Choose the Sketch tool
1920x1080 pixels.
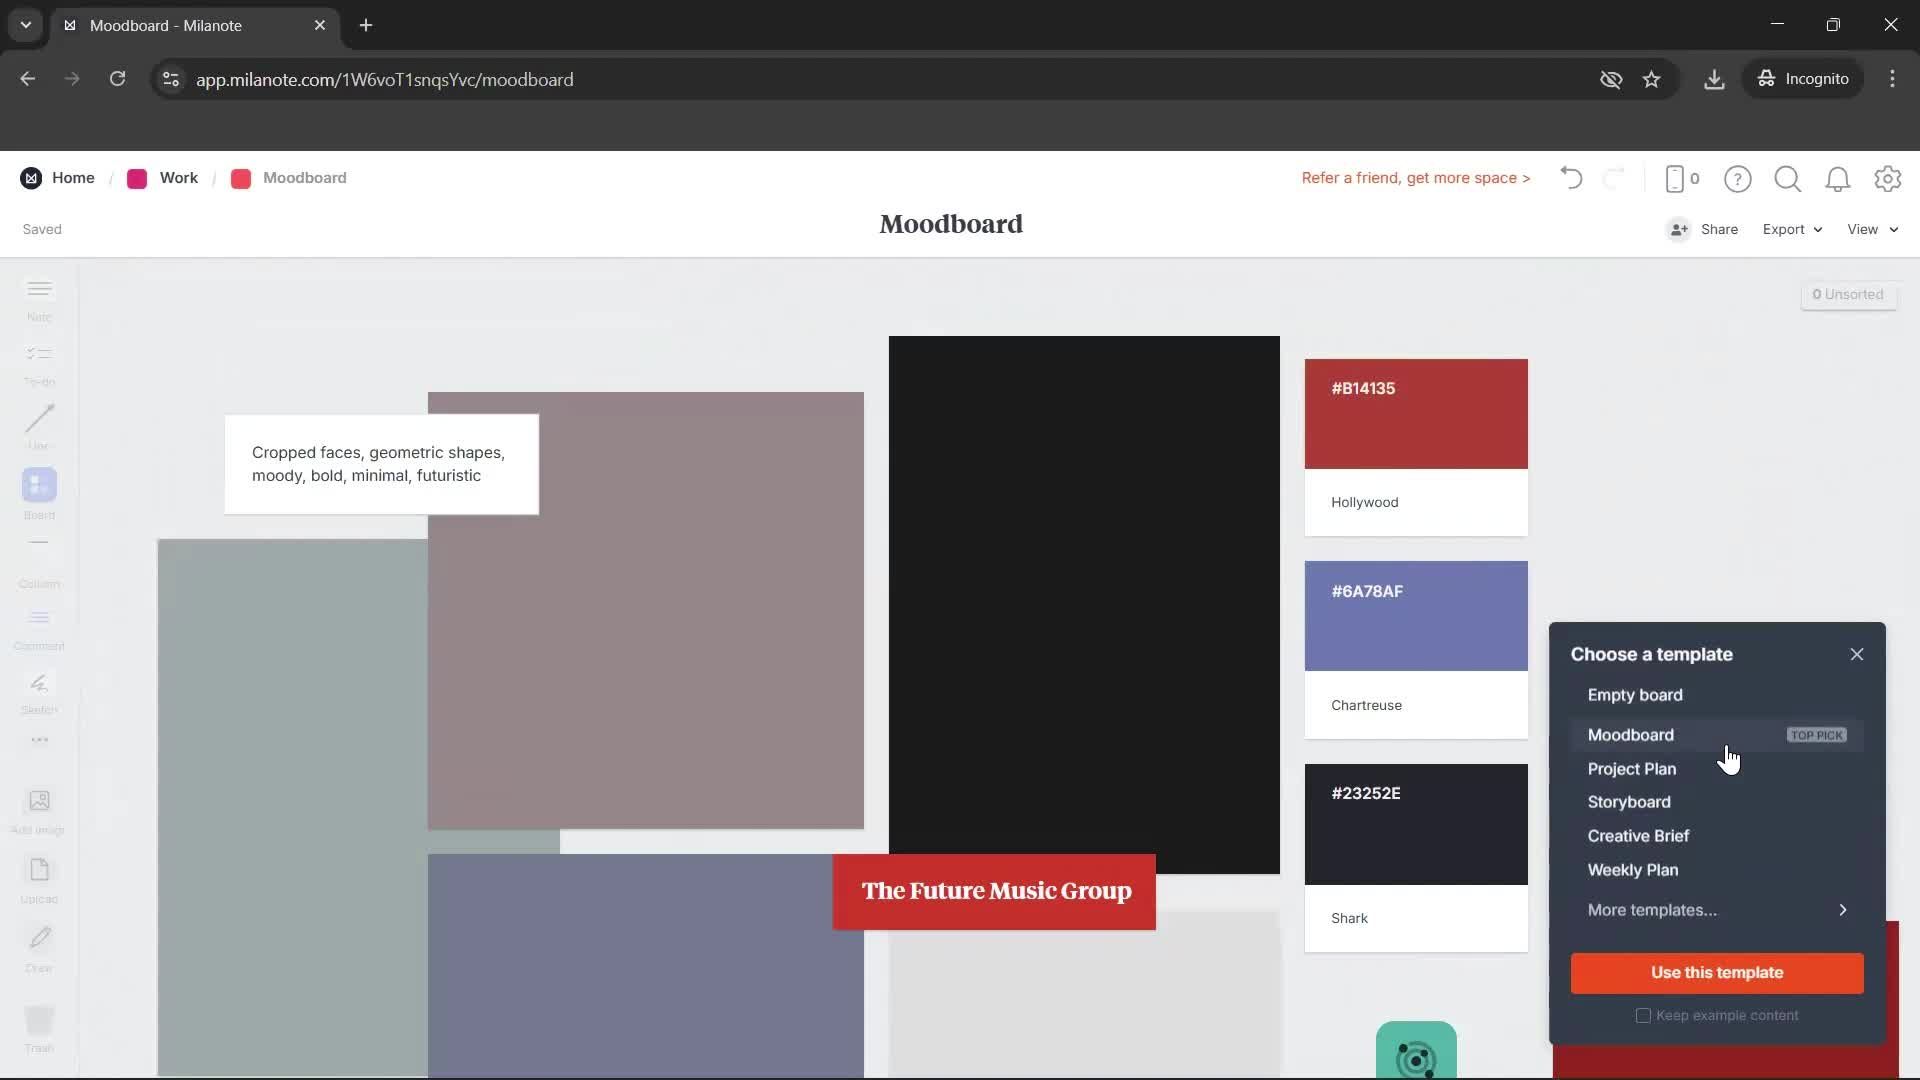(38, 692)
